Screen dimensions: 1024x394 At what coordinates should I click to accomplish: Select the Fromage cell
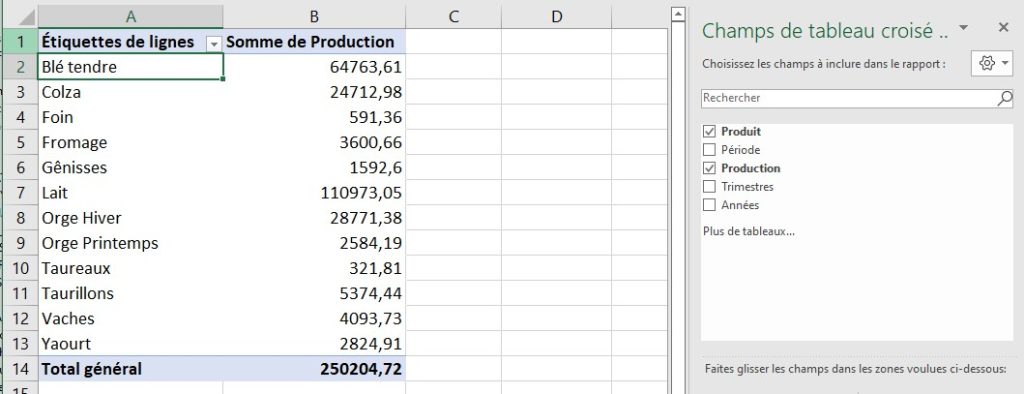(131, 142)
